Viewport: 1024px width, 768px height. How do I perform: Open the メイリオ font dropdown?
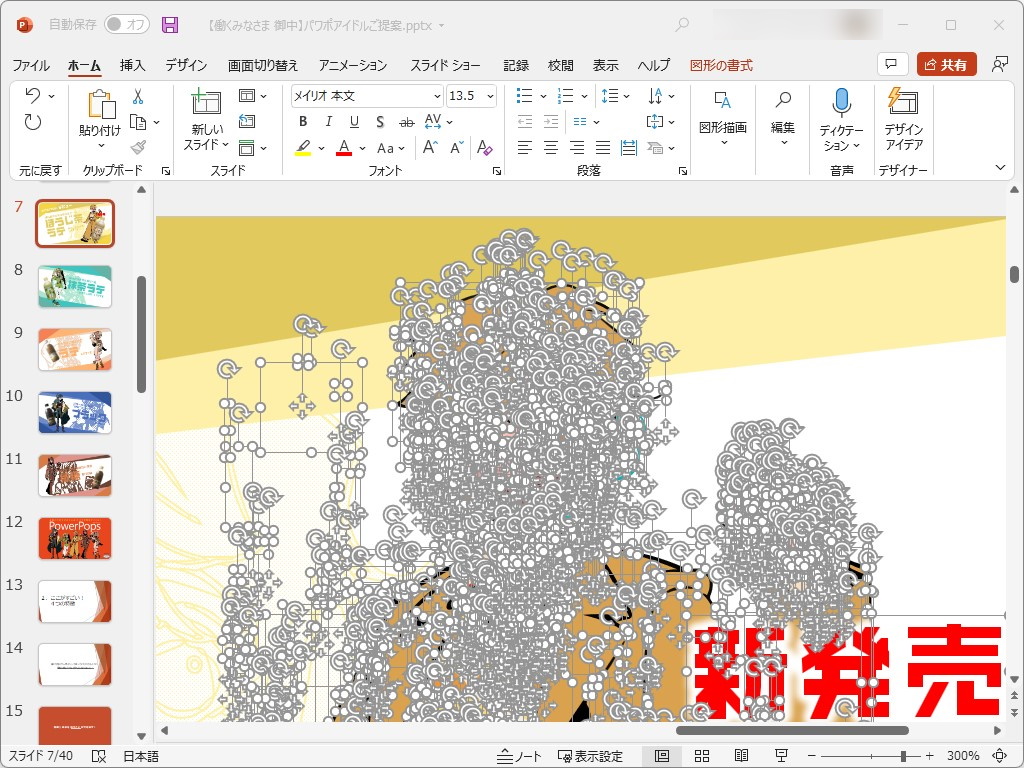(x=438, y=96)
